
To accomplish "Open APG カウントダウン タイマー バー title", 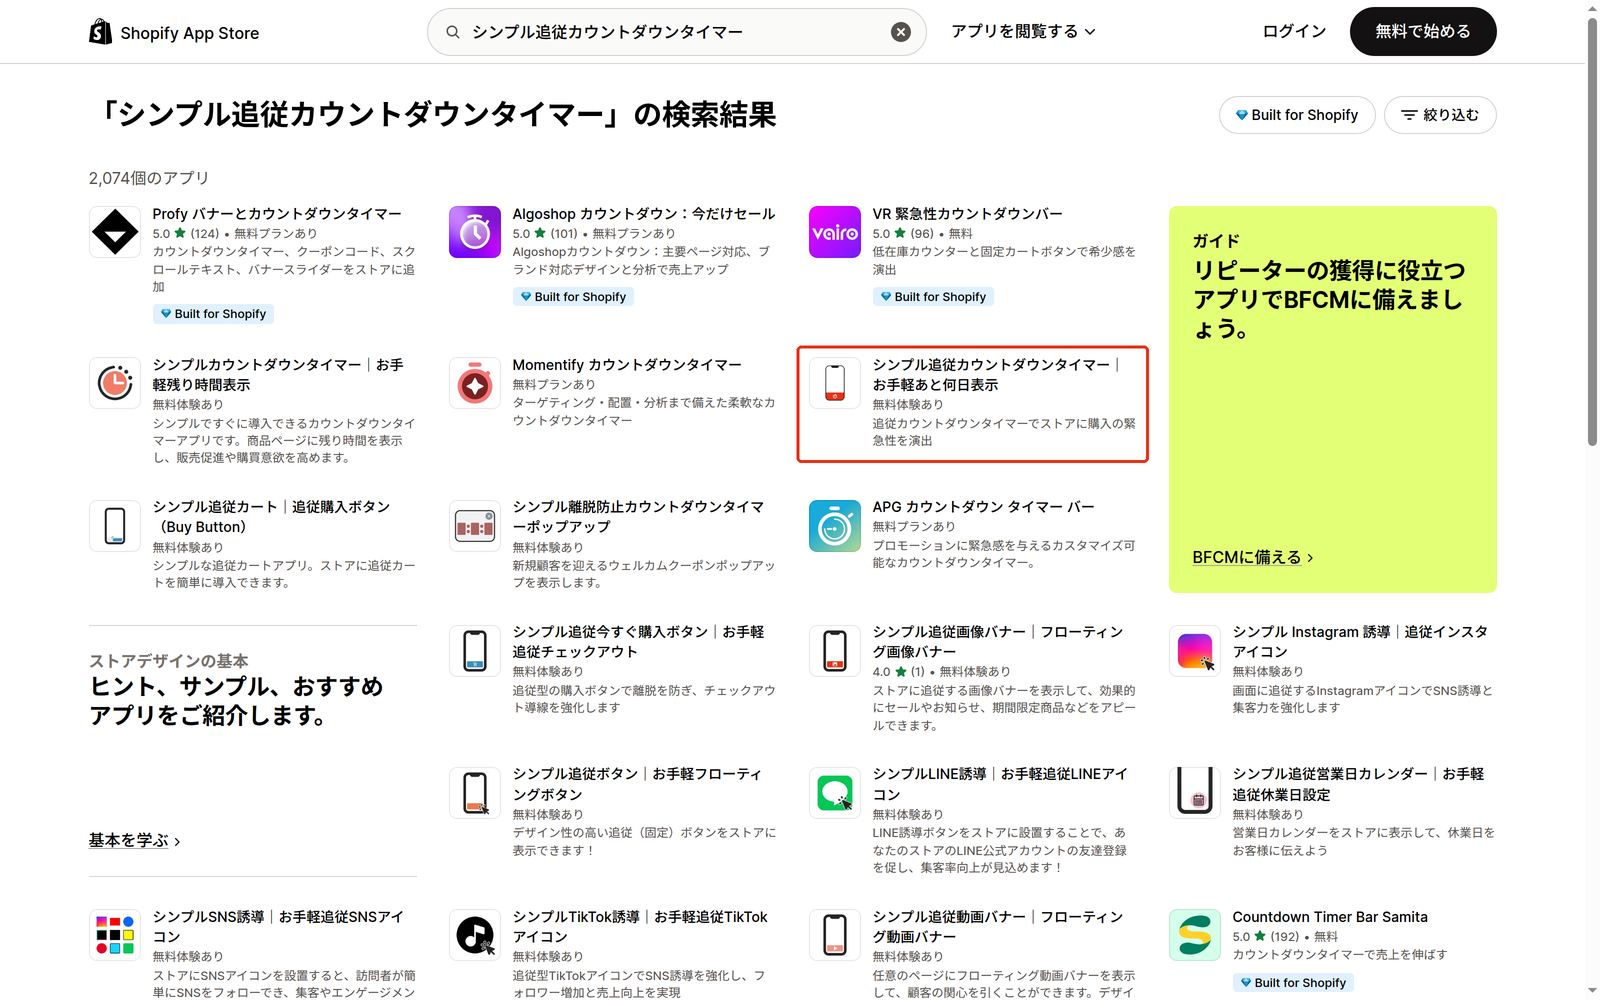I will point(983,507).
